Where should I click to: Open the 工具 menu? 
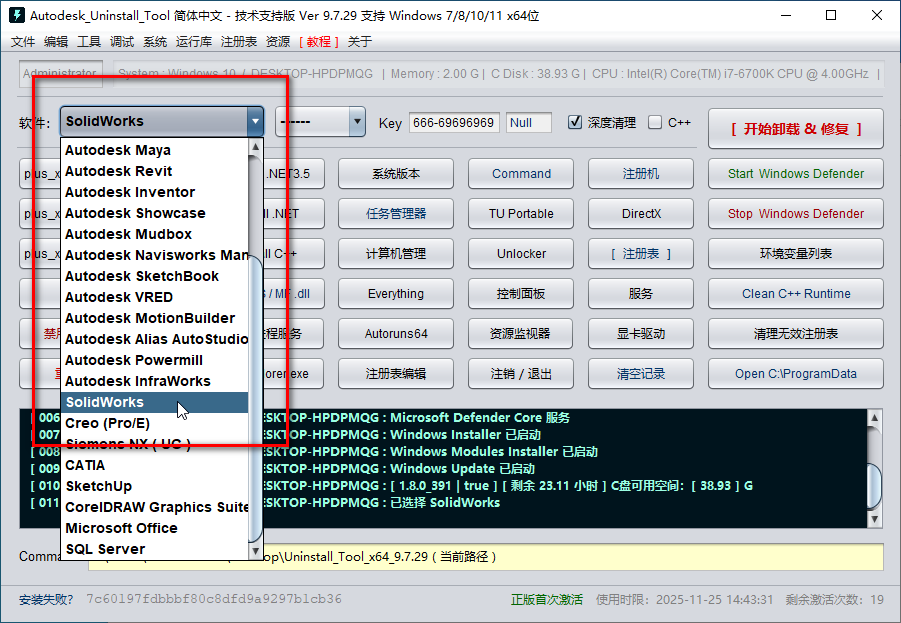(88, 41)
